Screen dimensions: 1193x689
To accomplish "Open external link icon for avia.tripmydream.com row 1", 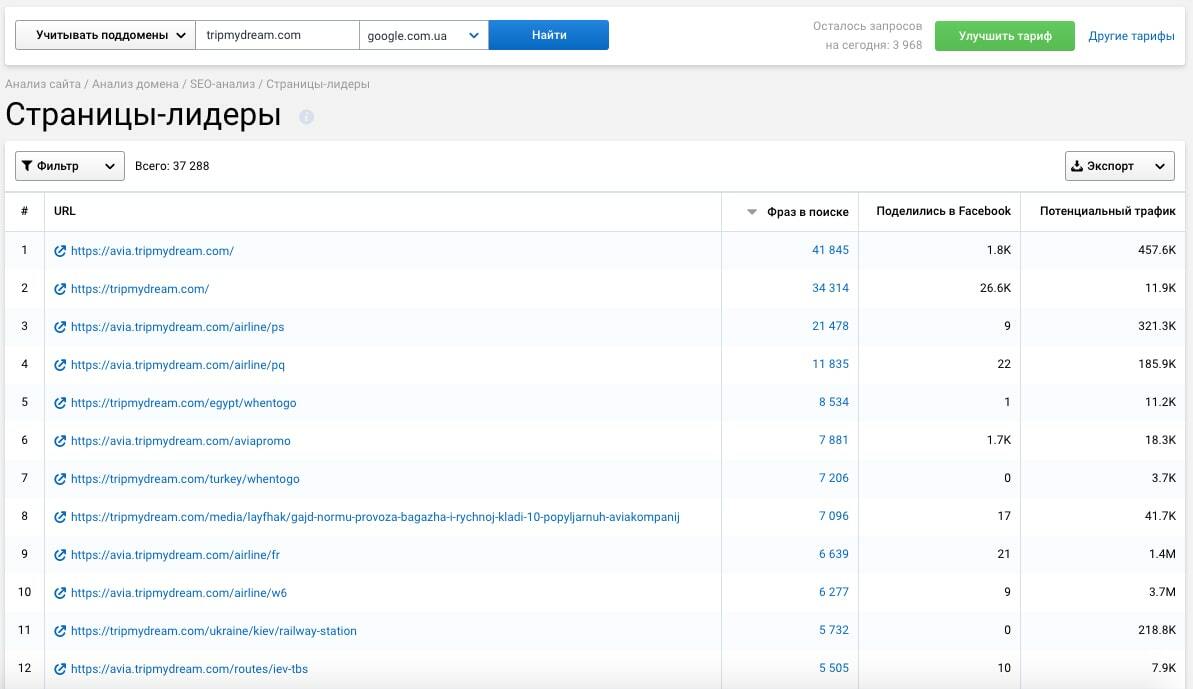I will coord(60,251).
